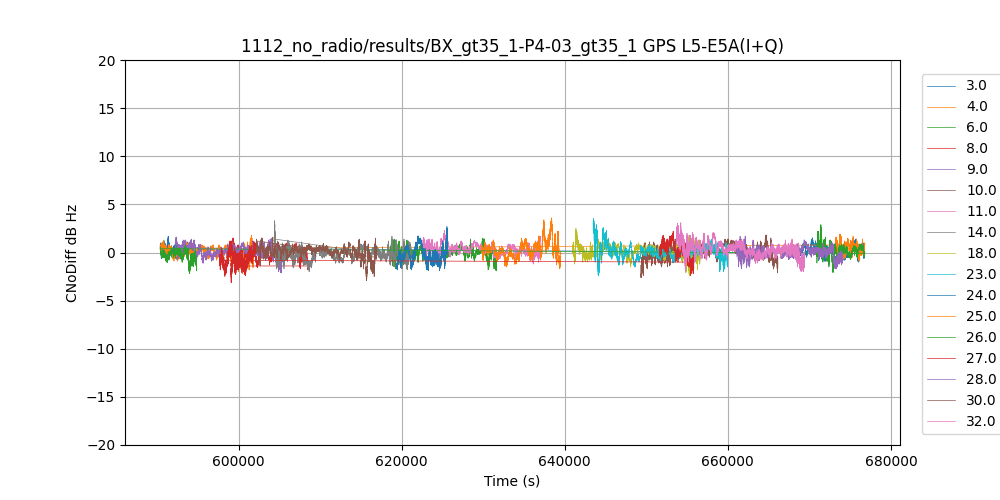Click the y-axis tick label −5
Viewport: 1000px width, 500px height.
point(108,301)
